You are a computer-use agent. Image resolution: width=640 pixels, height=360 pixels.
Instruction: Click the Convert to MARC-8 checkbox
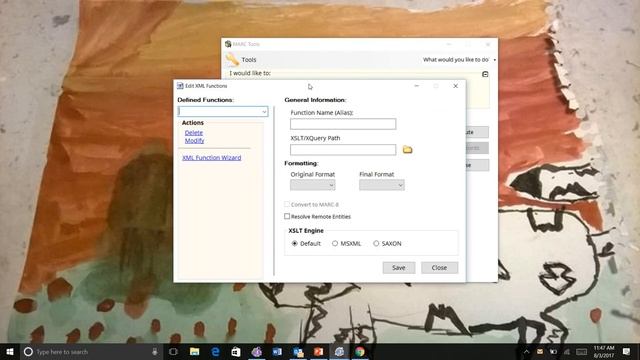[287, 204]
